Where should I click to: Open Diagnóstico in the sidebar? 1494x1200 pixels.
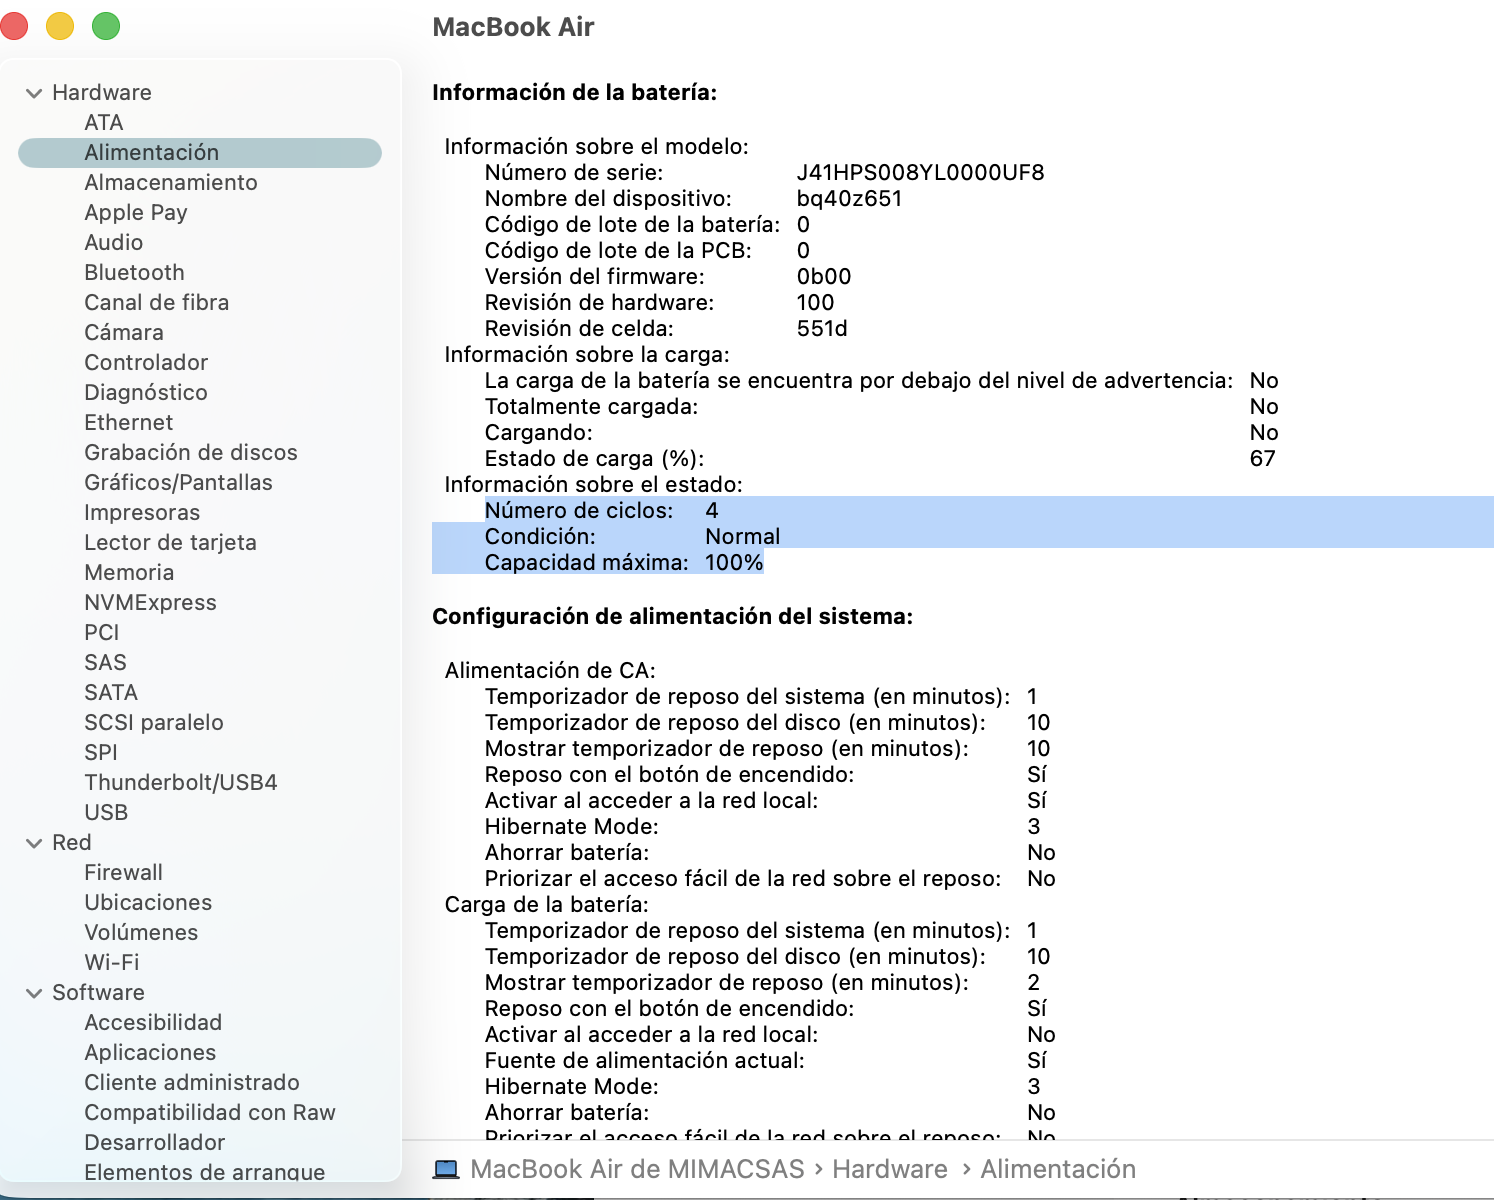coord(146,392)
